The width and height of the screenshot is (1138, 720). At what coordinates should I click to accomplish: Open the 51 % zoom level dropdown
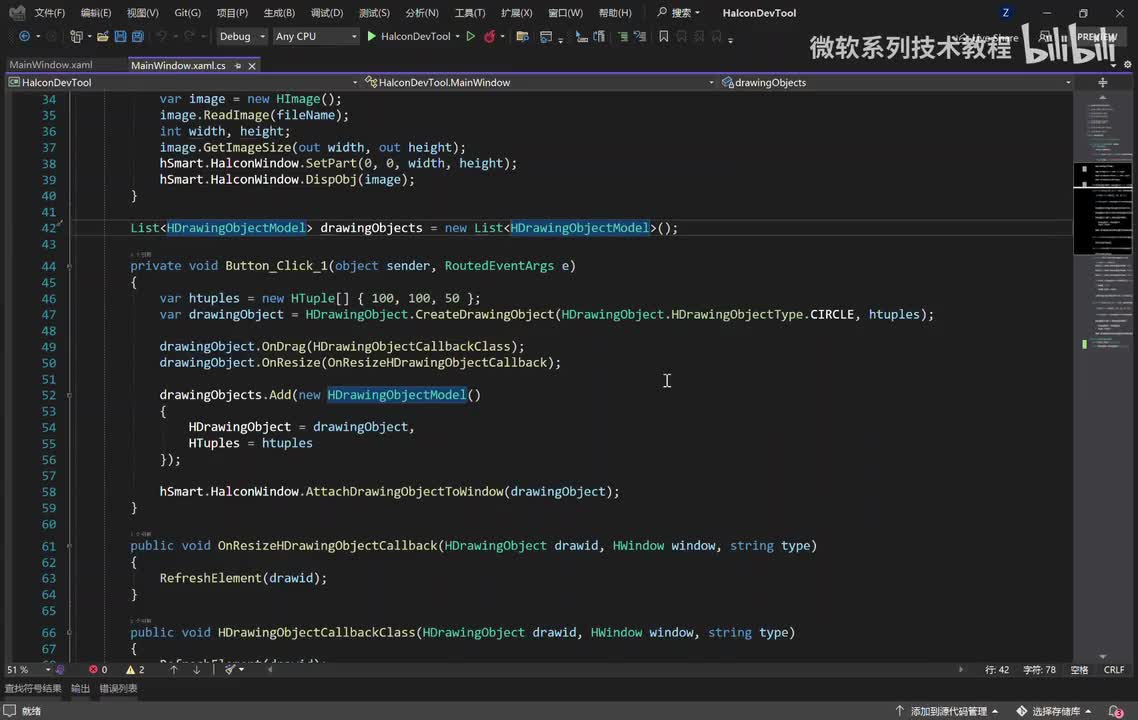29,669
